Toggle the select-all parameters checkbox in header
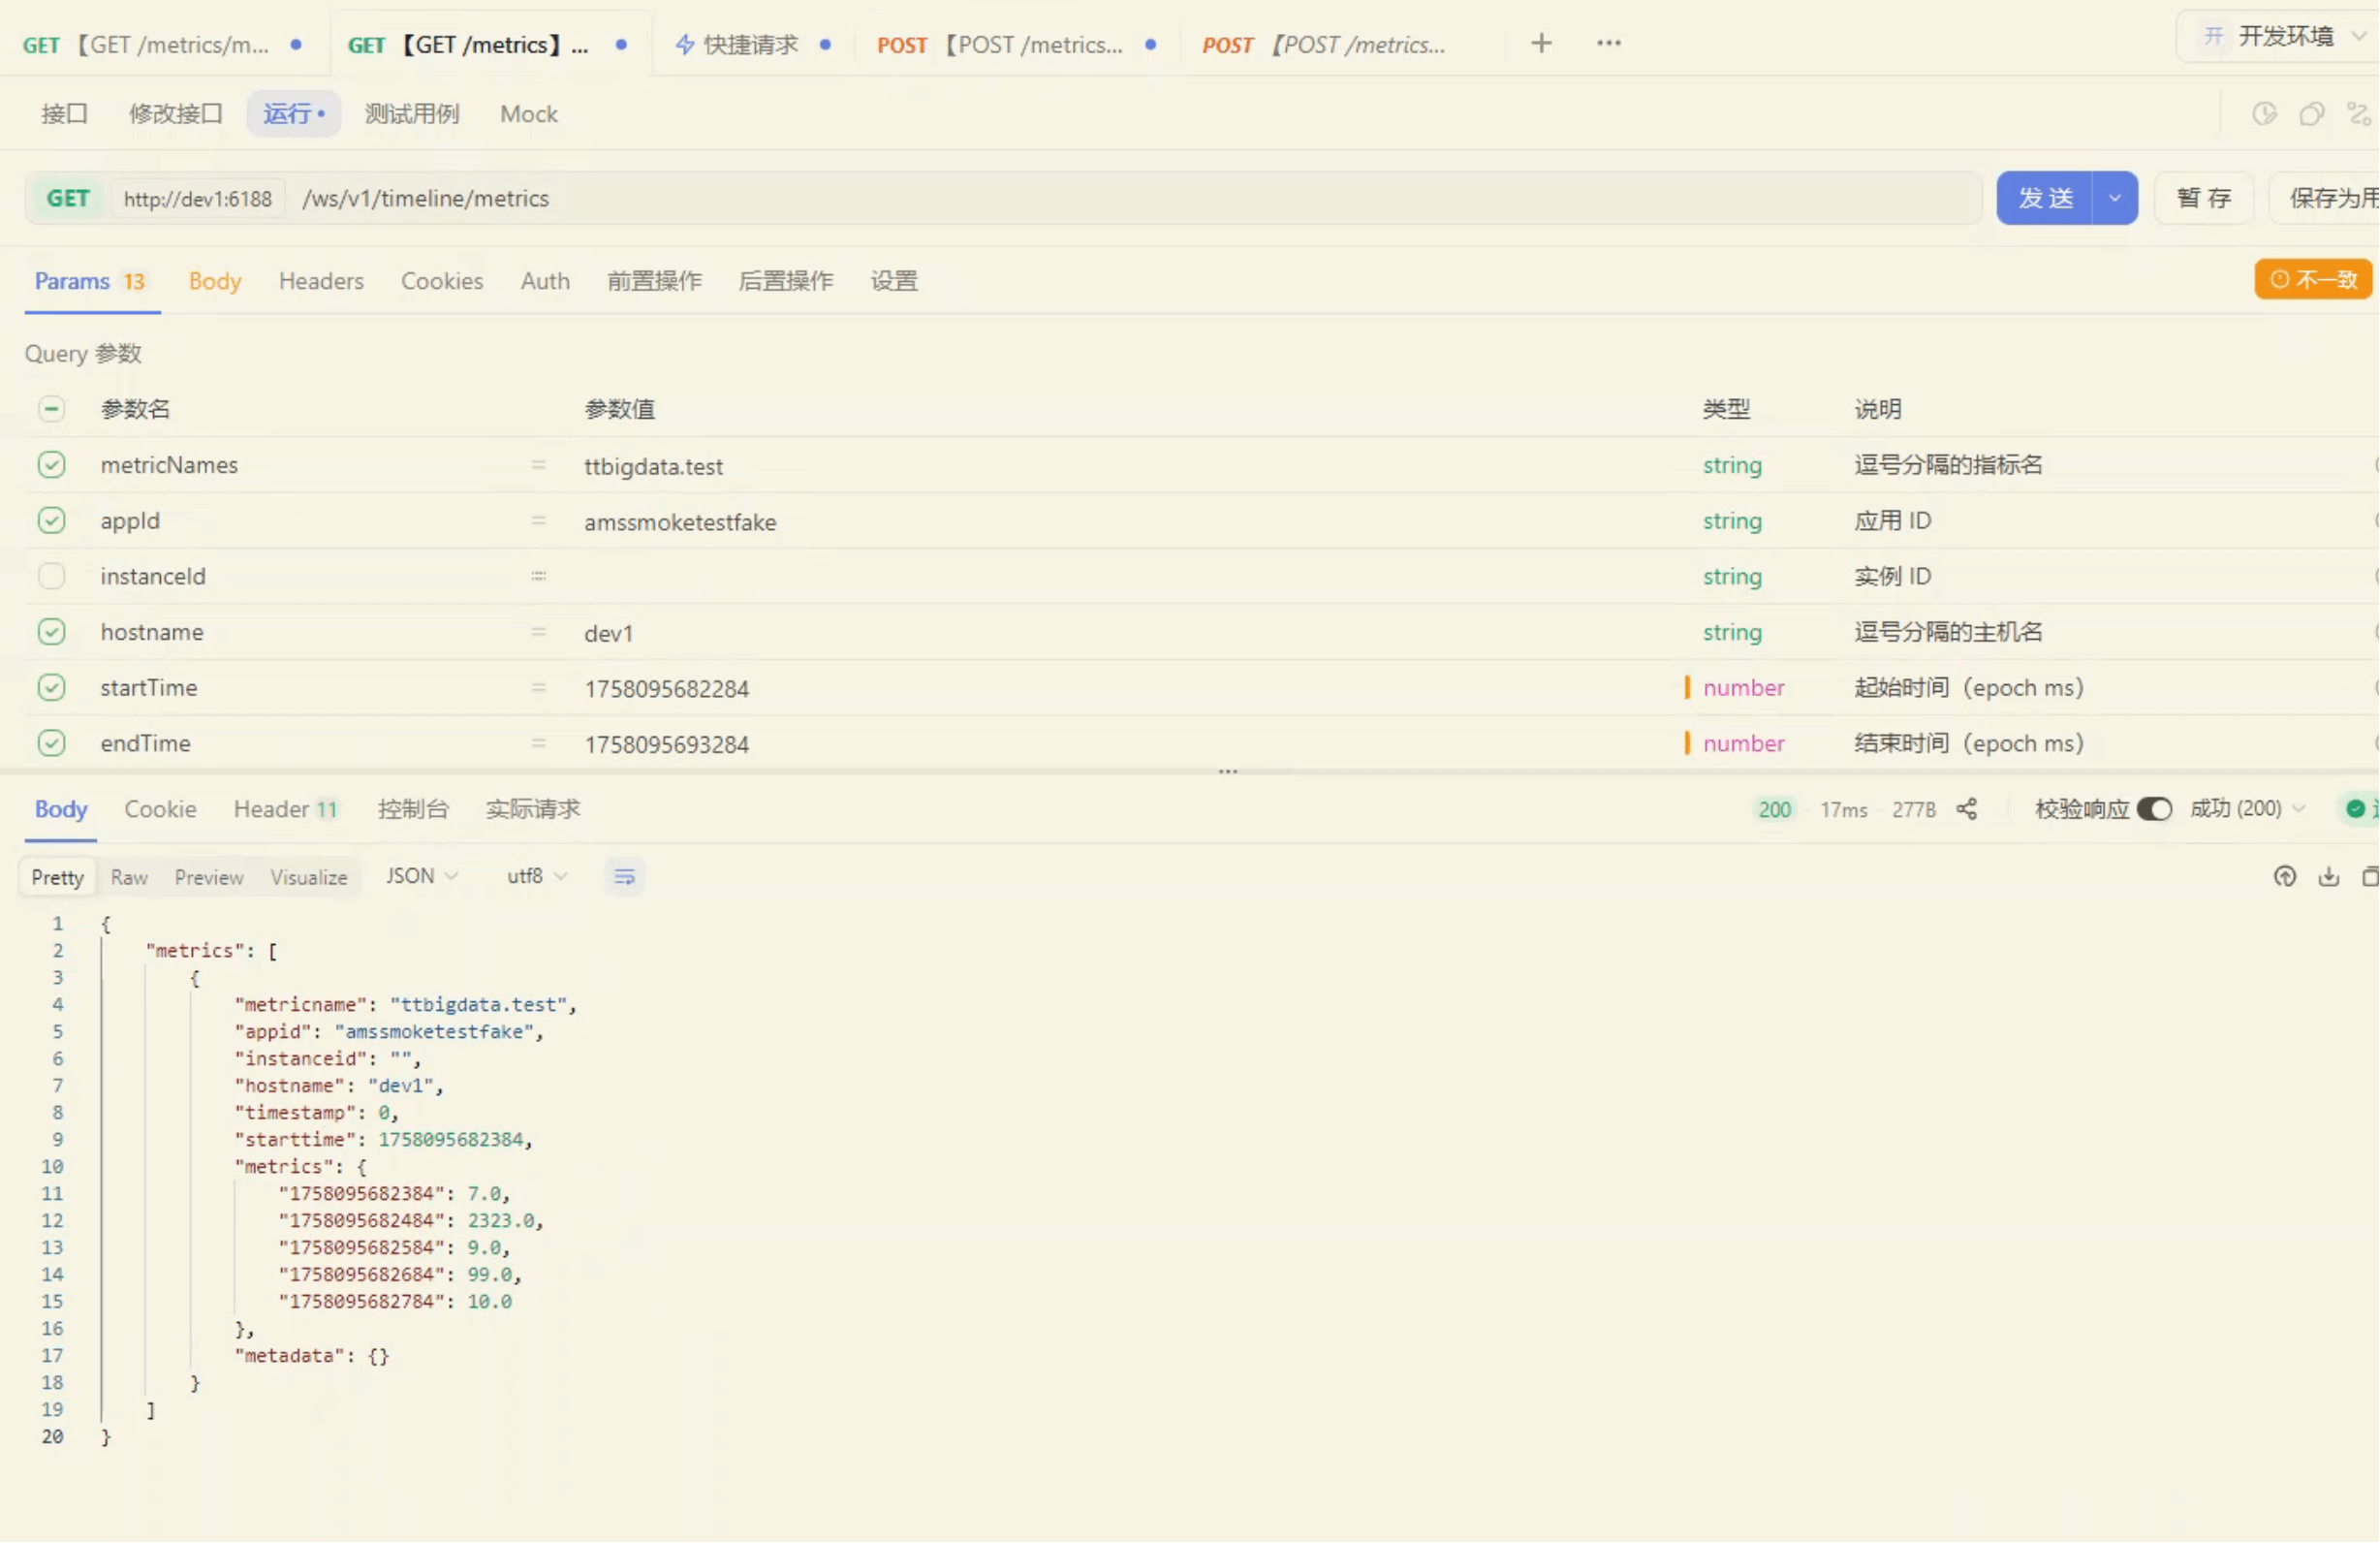The width and height of the screenshot is (2380, 1543). (51, 408)
